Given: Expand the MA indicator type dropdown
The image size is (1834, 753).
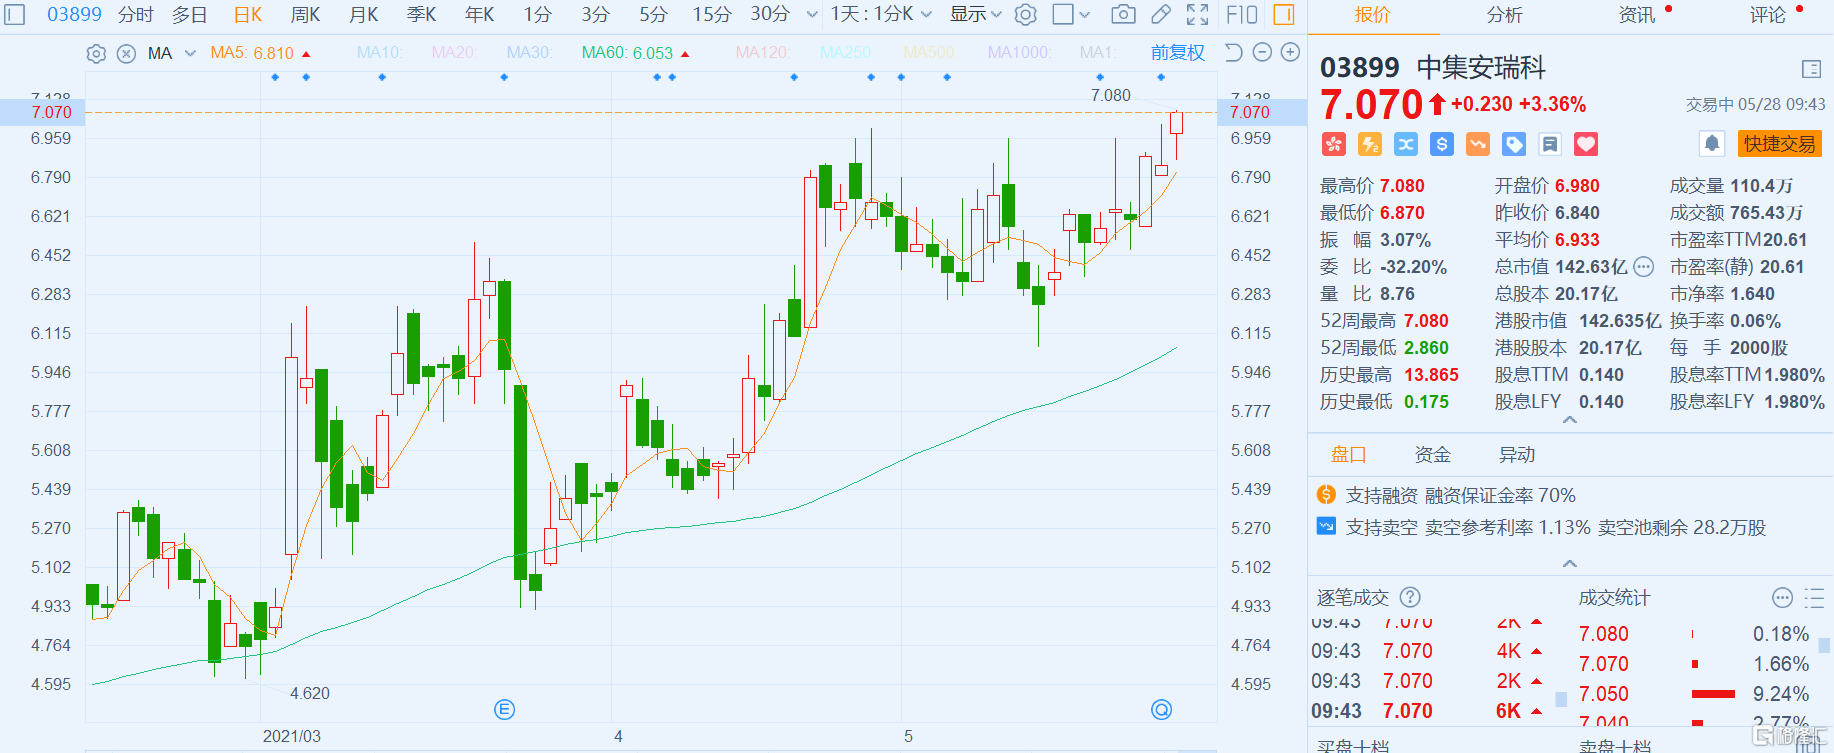Looking at the screenshot, I should point(190,54).
